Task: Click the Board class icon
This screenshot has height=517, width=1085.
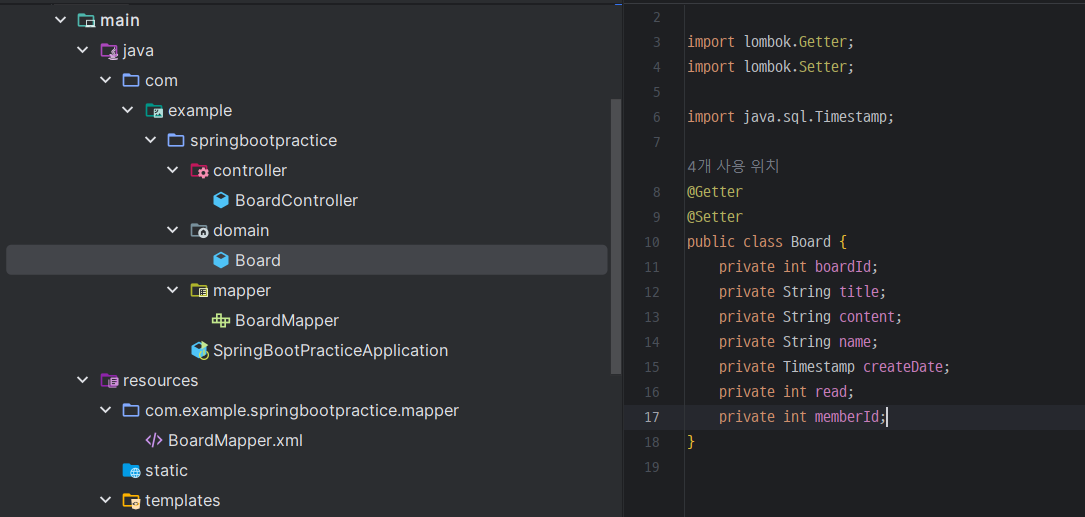Action: pos(221,260)
